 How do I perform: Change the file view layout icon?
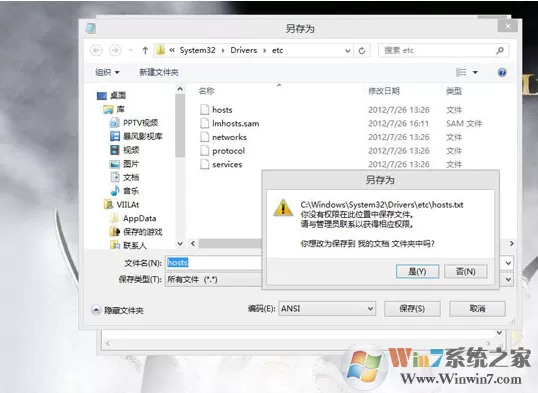click(461, 72)
